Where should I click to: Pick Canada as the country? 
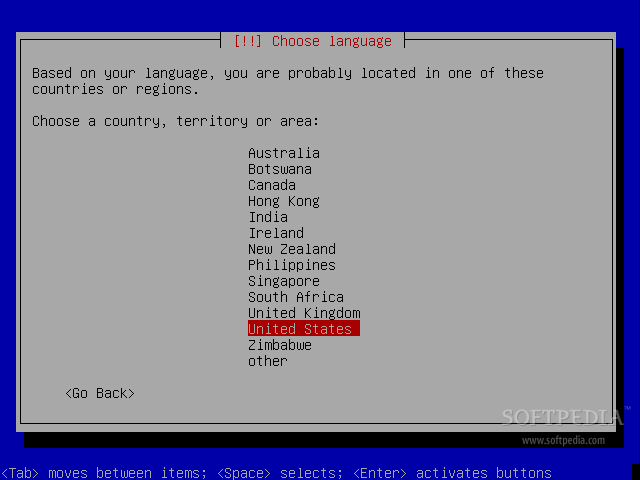click(272, 185)
